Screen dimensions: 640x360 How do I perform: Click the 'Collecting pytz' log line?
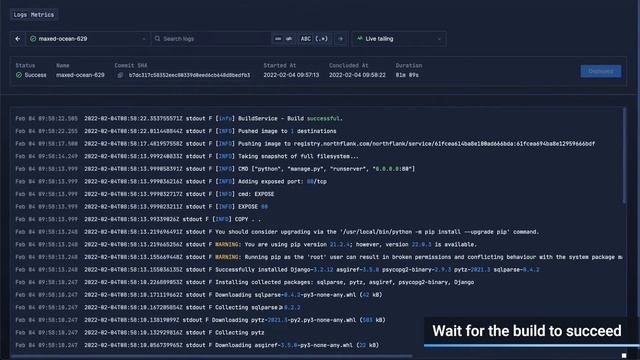pyautogui.click(x=140, y=333)
